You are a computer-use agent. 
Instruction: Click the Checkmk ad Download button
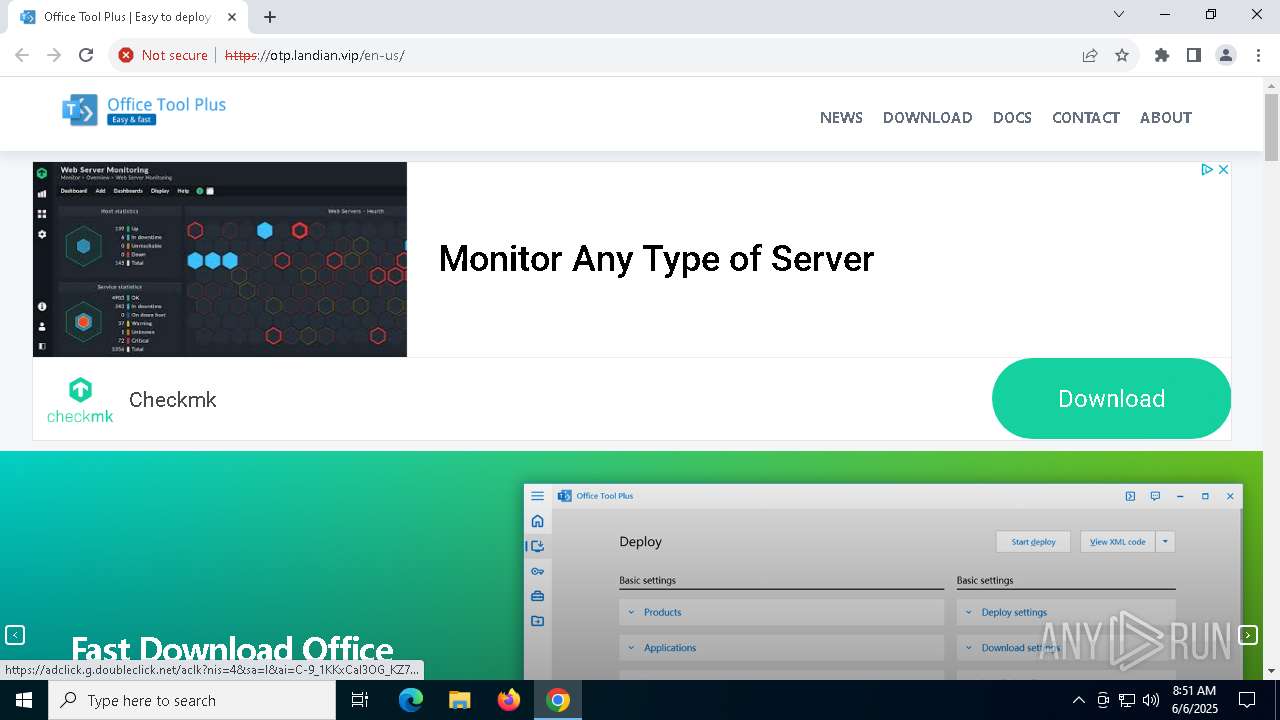point(1111,398)
